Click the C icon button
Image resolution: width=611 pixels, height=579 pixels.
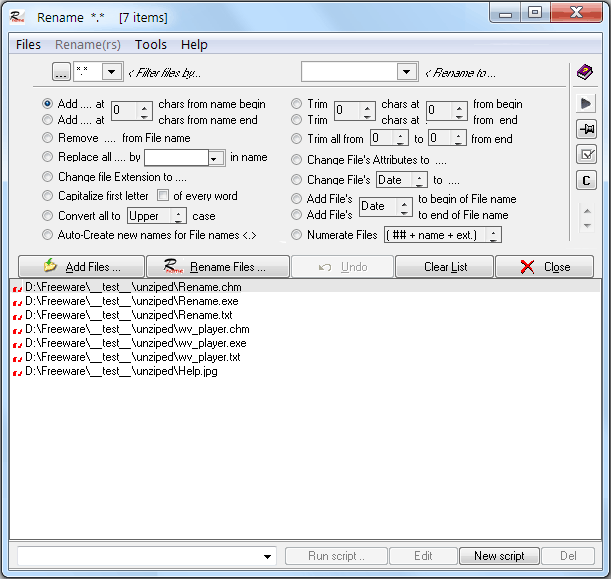[586, 181]
